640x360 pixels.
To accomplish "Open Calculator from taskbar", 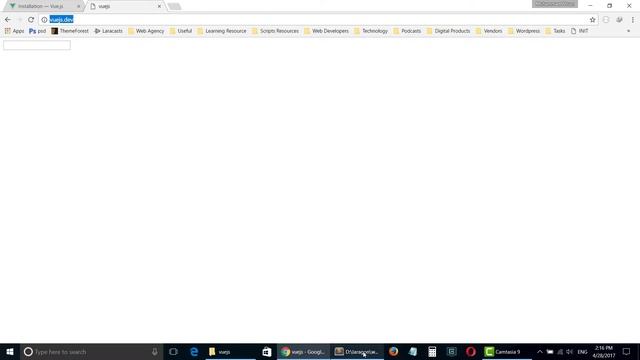I will (432, 351).
